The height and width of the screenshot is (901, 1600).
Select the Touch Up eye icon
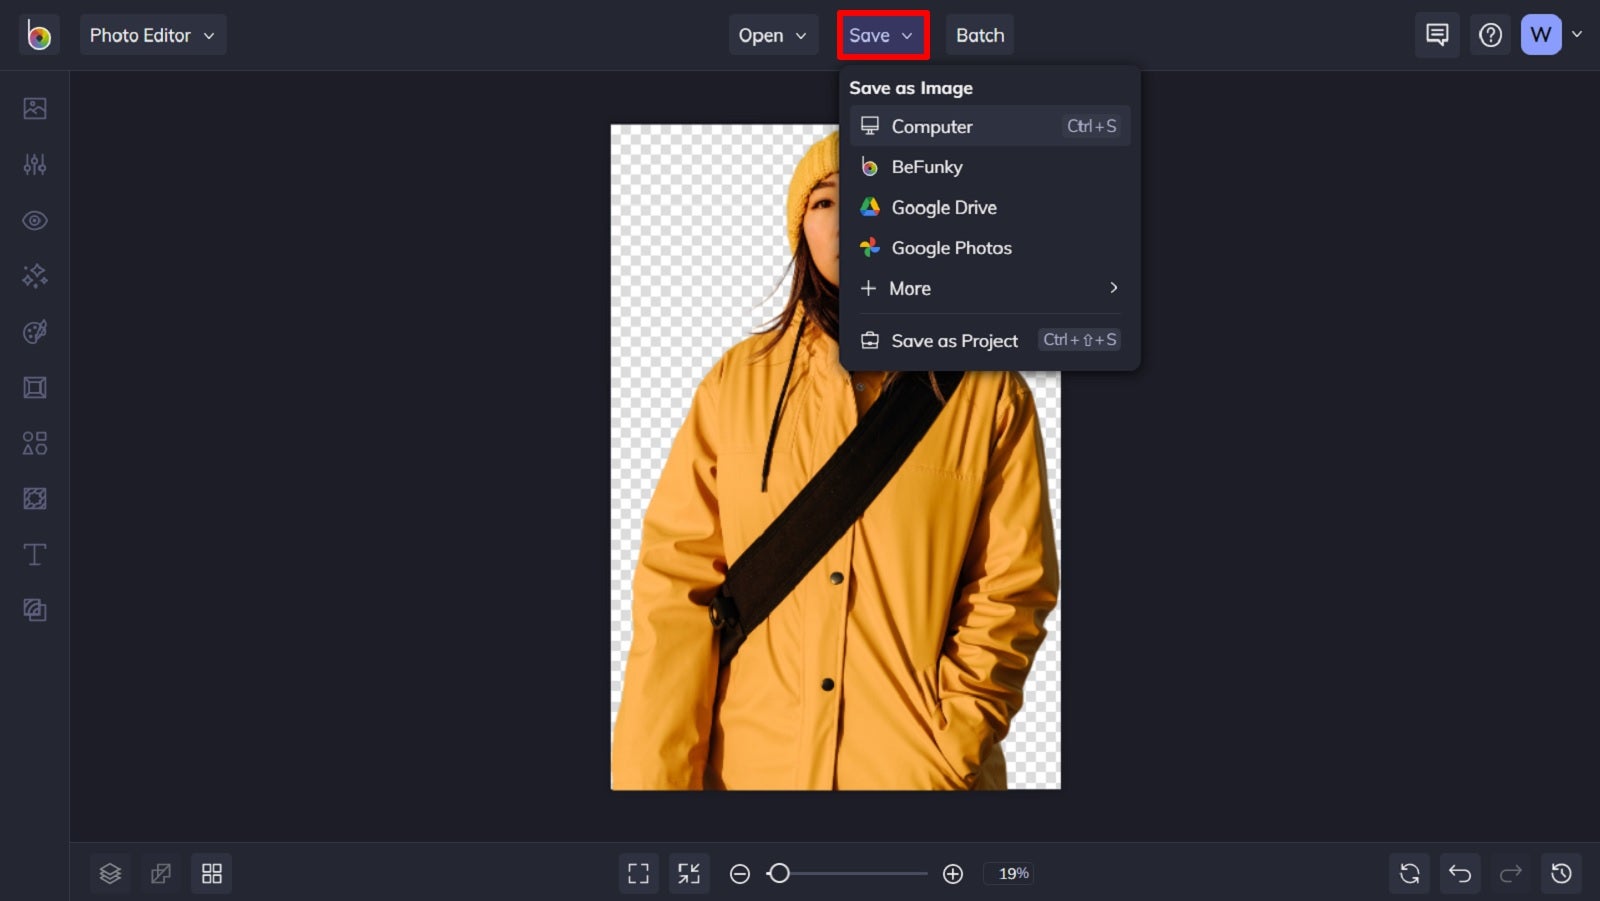point(35,220)
